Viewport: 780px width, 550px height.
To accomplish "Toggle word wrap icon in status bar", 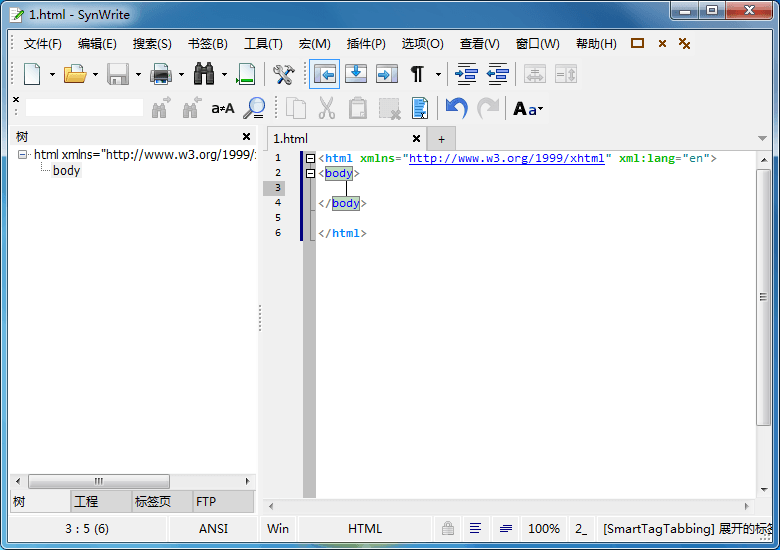I will [476, 528].
